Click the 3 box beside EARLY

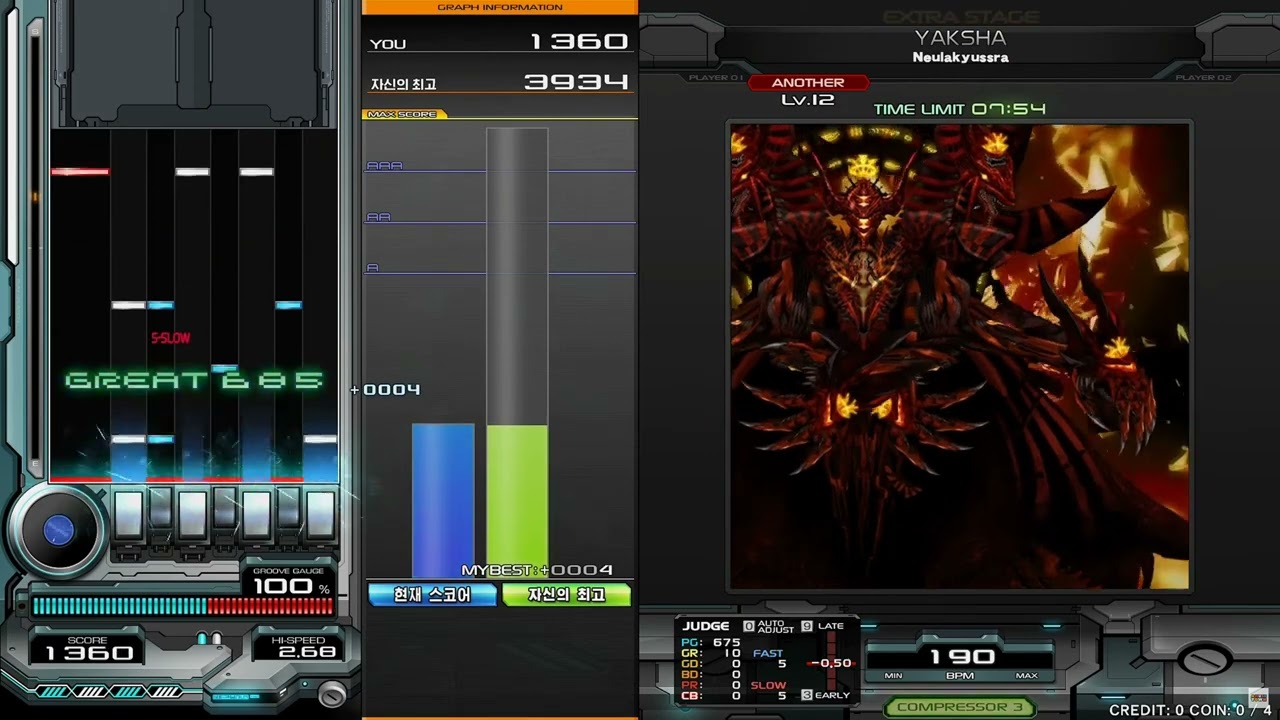tap(807, 695)
